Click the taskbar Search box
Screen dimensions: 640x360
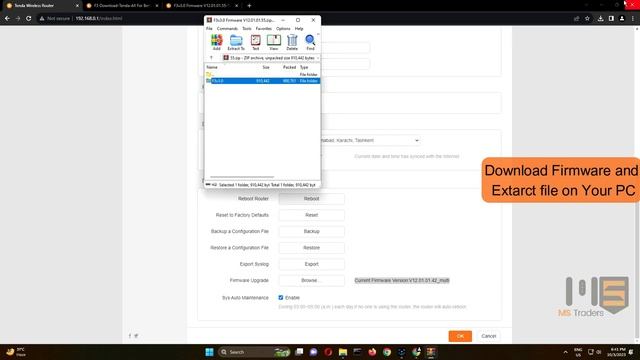[254, 352]
